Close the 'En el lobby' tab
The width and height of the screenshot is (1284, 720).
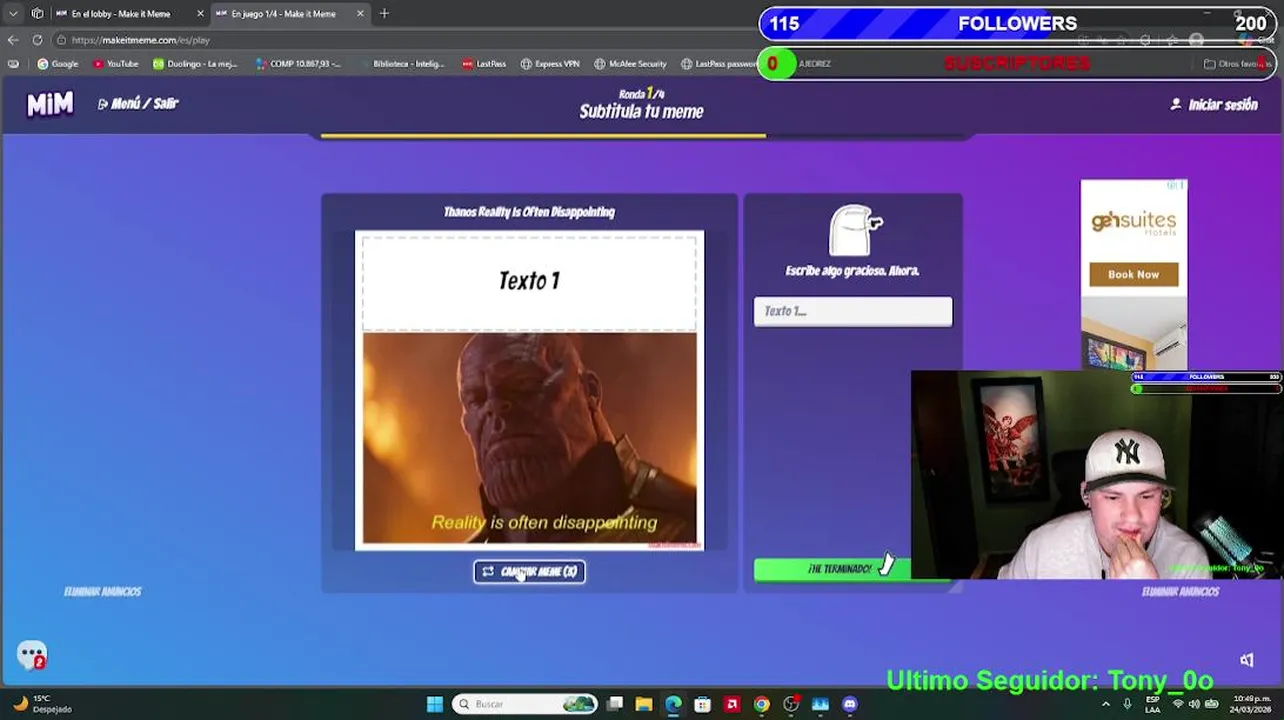click(x=200, y=14)
